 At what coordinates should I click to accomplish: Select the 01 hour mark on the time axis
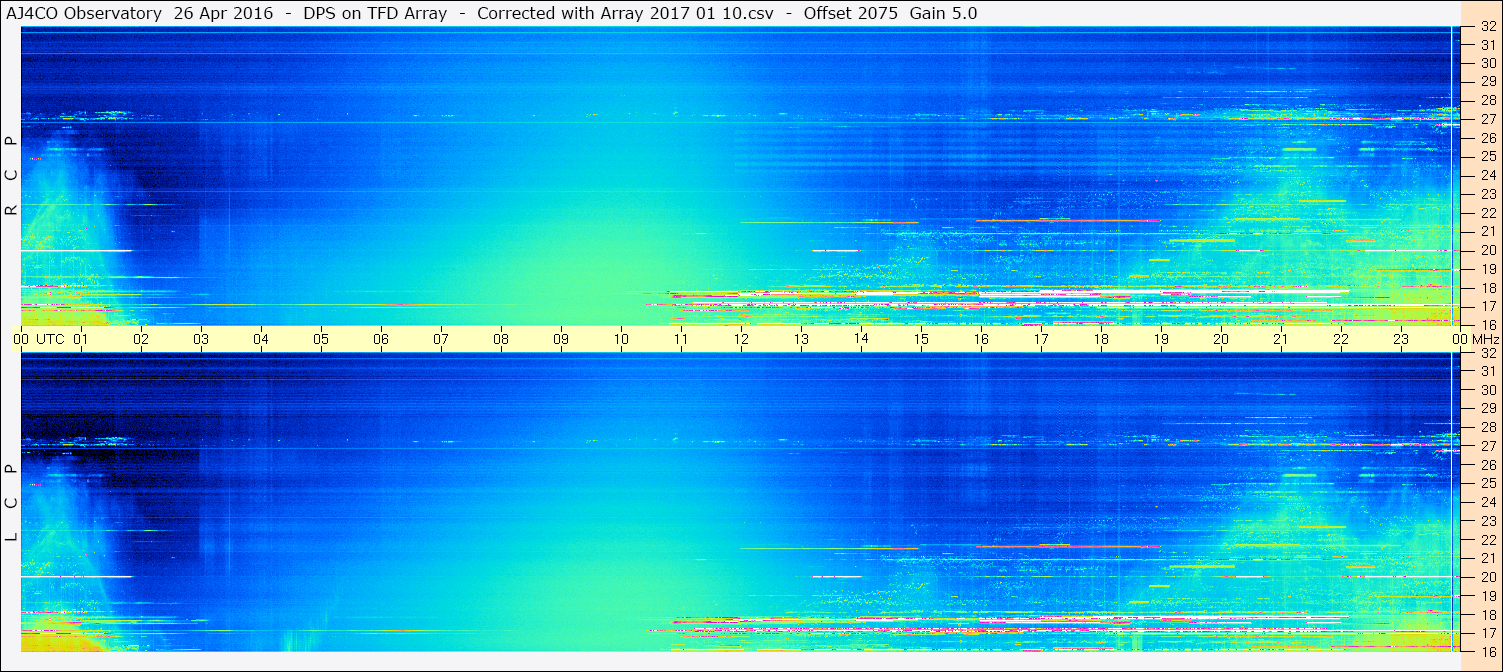[81, 339]
